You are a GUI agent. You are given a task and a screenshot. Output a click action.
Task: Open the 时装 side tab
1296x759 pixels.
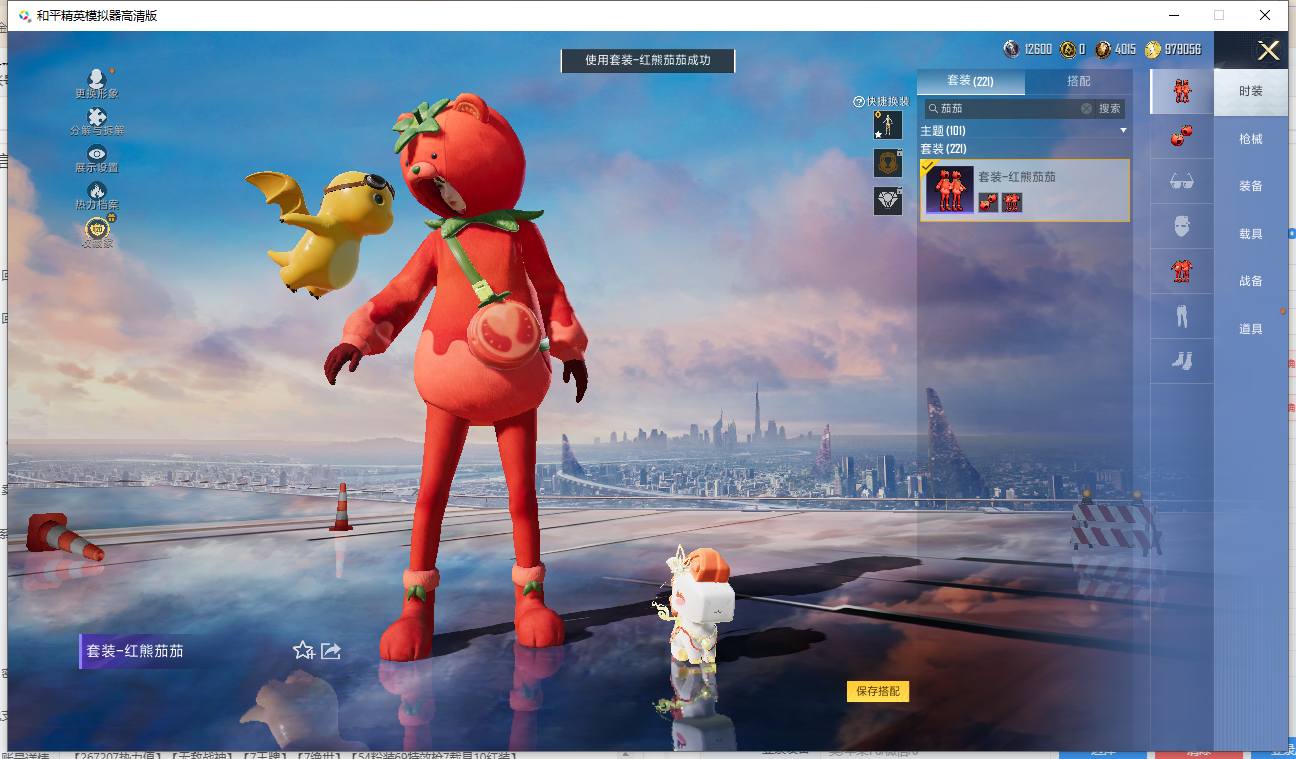pos(1251,91)
